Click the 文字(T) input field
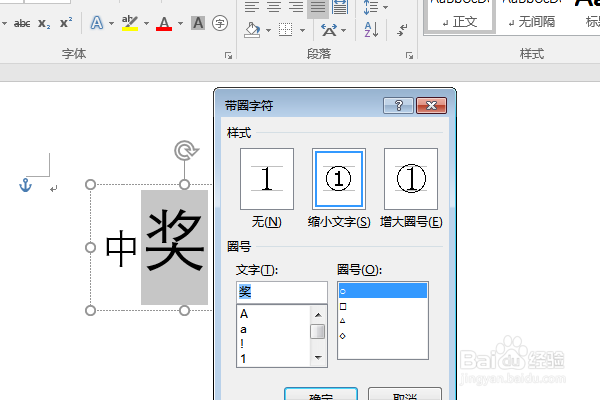Viewport: 600px width, 400px height. coord(282,292)
